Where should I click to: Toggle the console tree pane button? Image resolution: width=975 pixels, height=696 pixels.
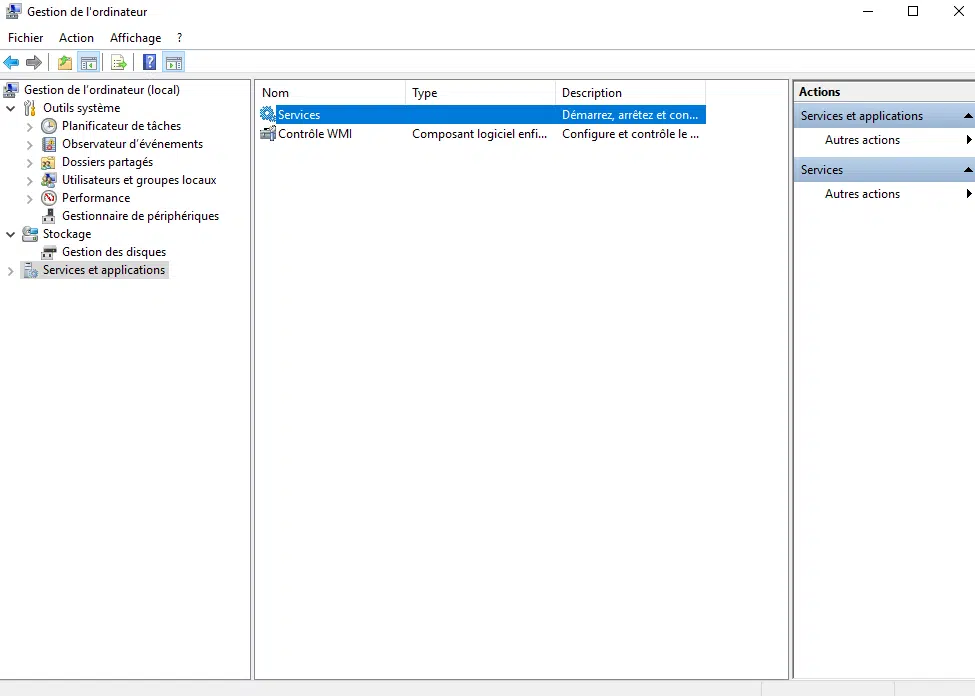coord(89,62)
